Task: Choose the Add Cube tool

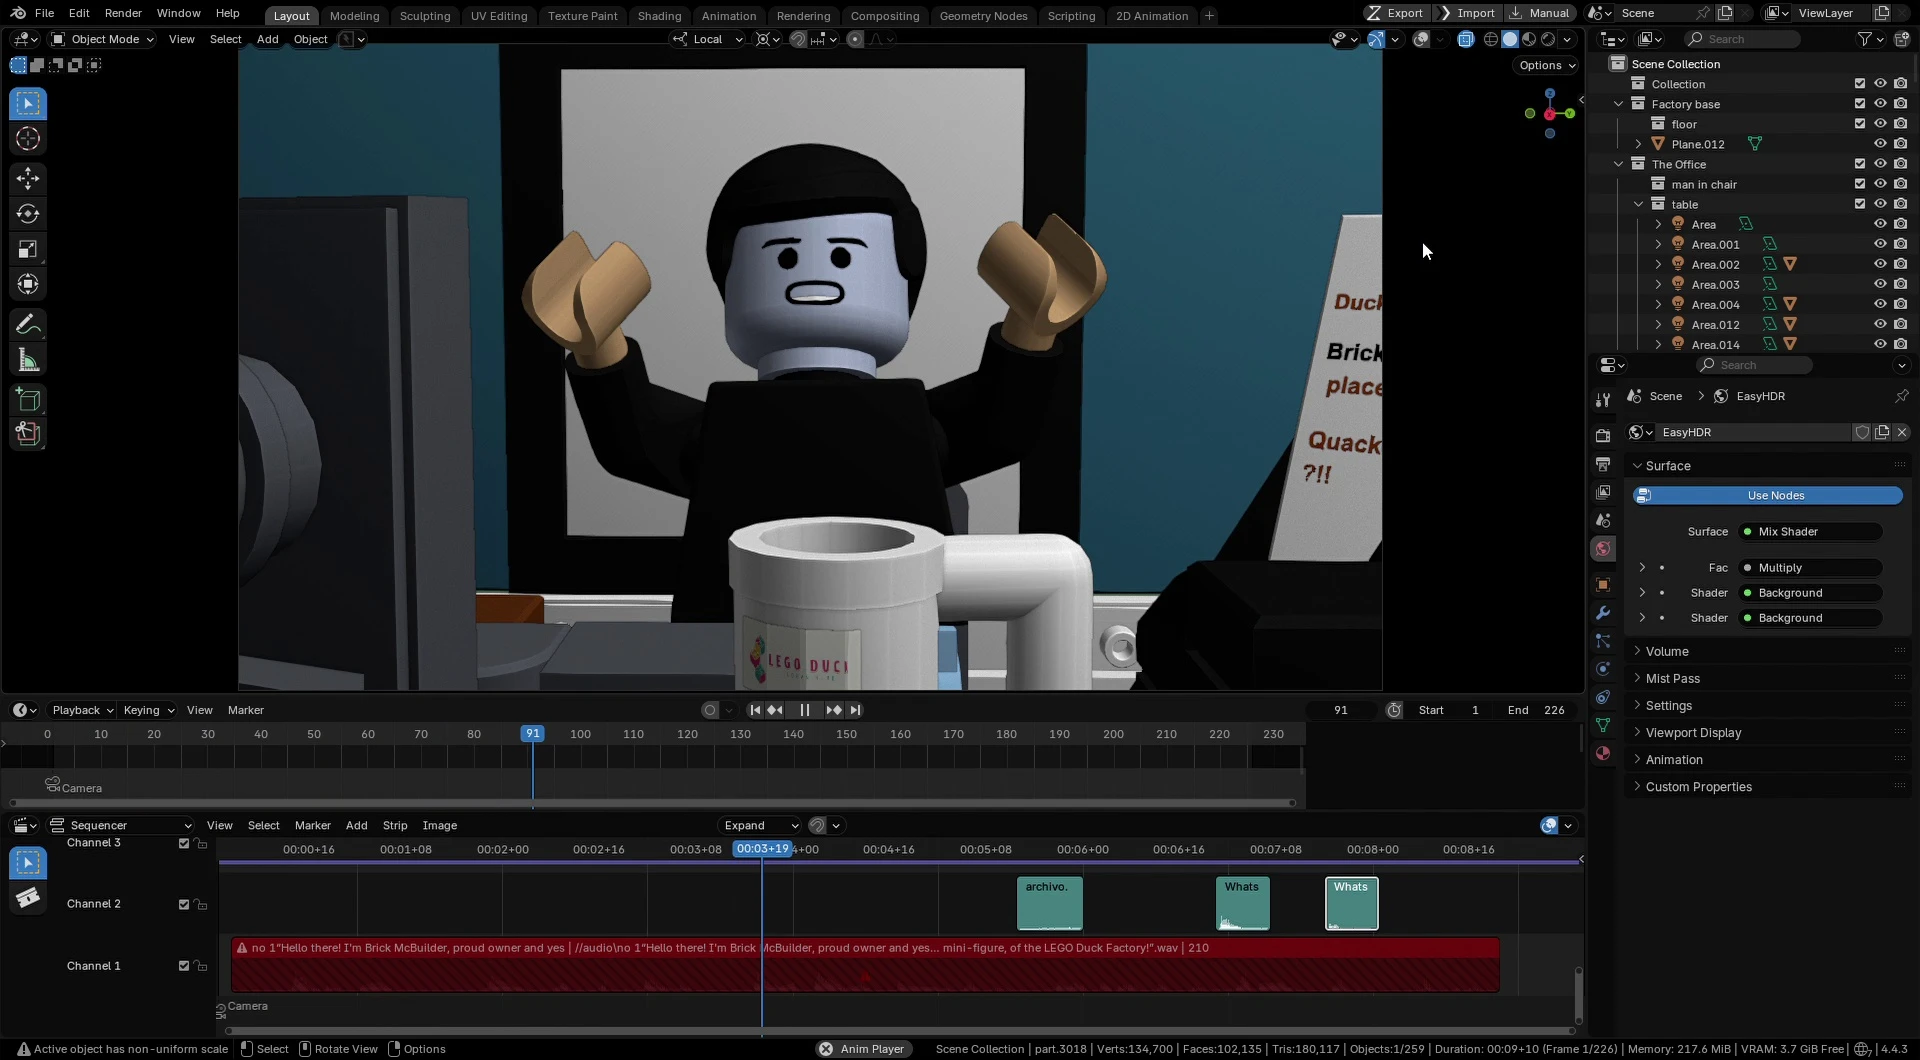Action: point(28,400)
